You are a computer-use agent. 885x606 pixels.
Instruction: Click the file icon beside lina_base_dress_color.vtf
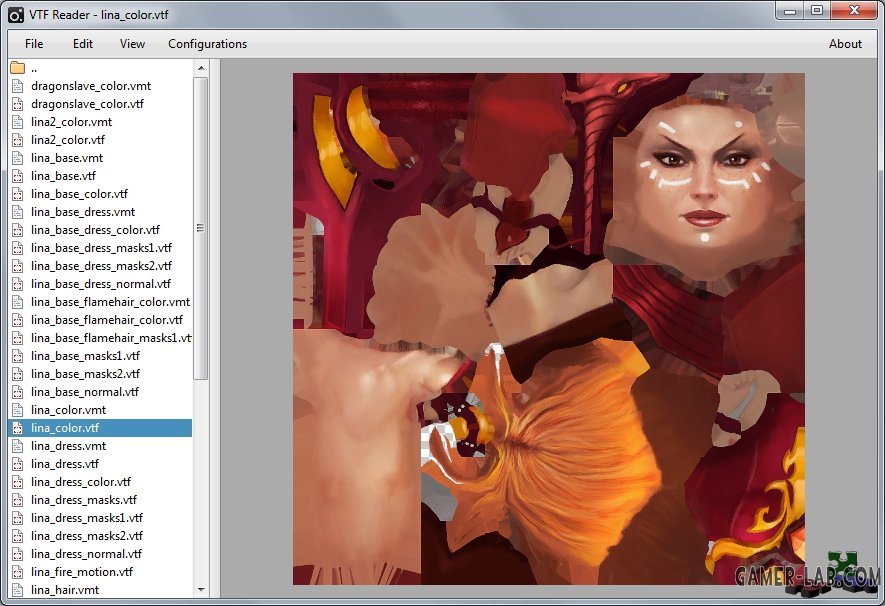[x=17, y=230]
